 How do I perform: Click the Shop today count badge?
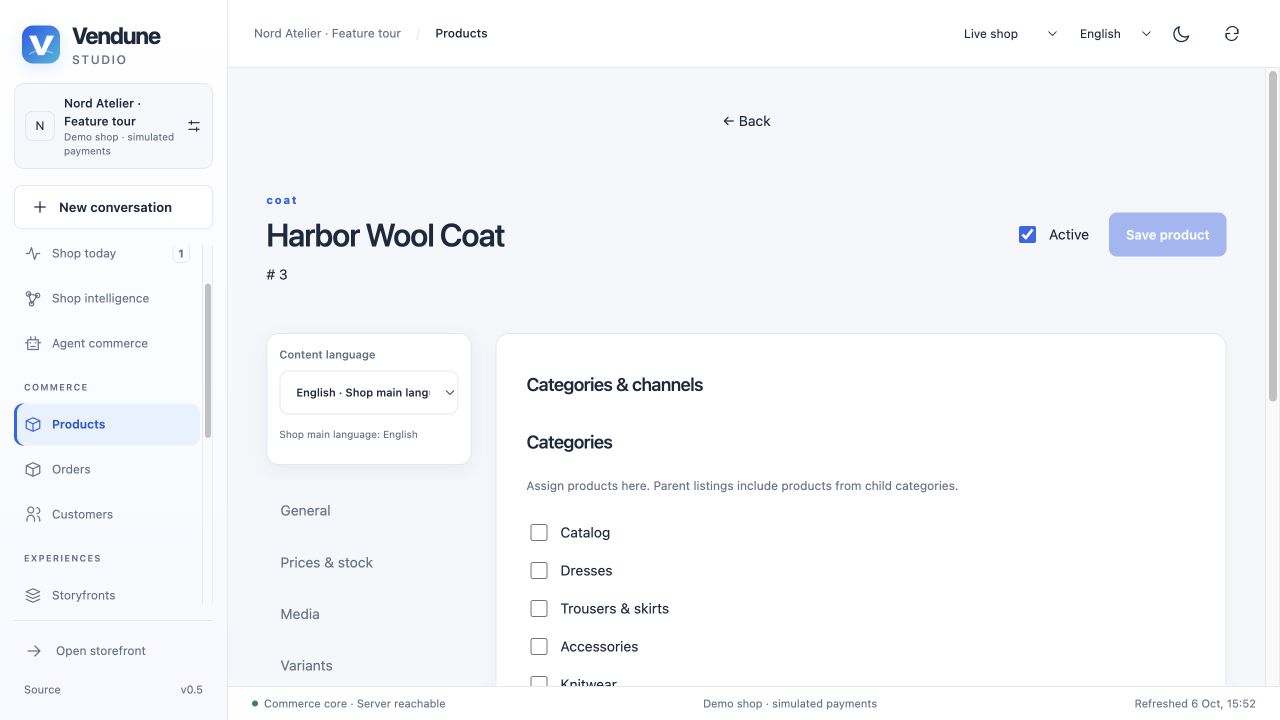[181, 254]
